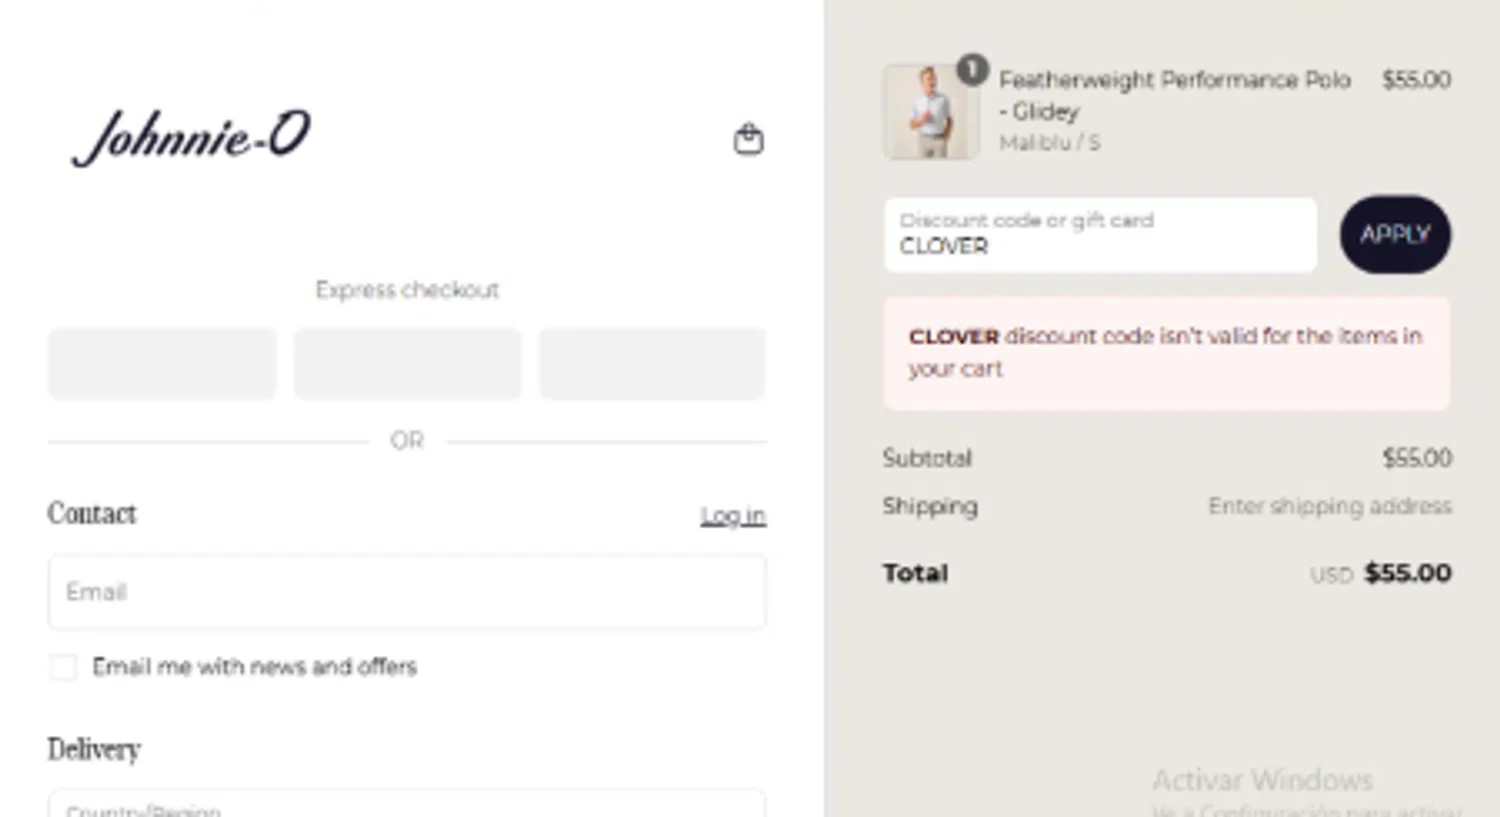This screenshot has width=1500, height=817.
Task: Click the Enter shipping address text
Action: click(1329, 506)
